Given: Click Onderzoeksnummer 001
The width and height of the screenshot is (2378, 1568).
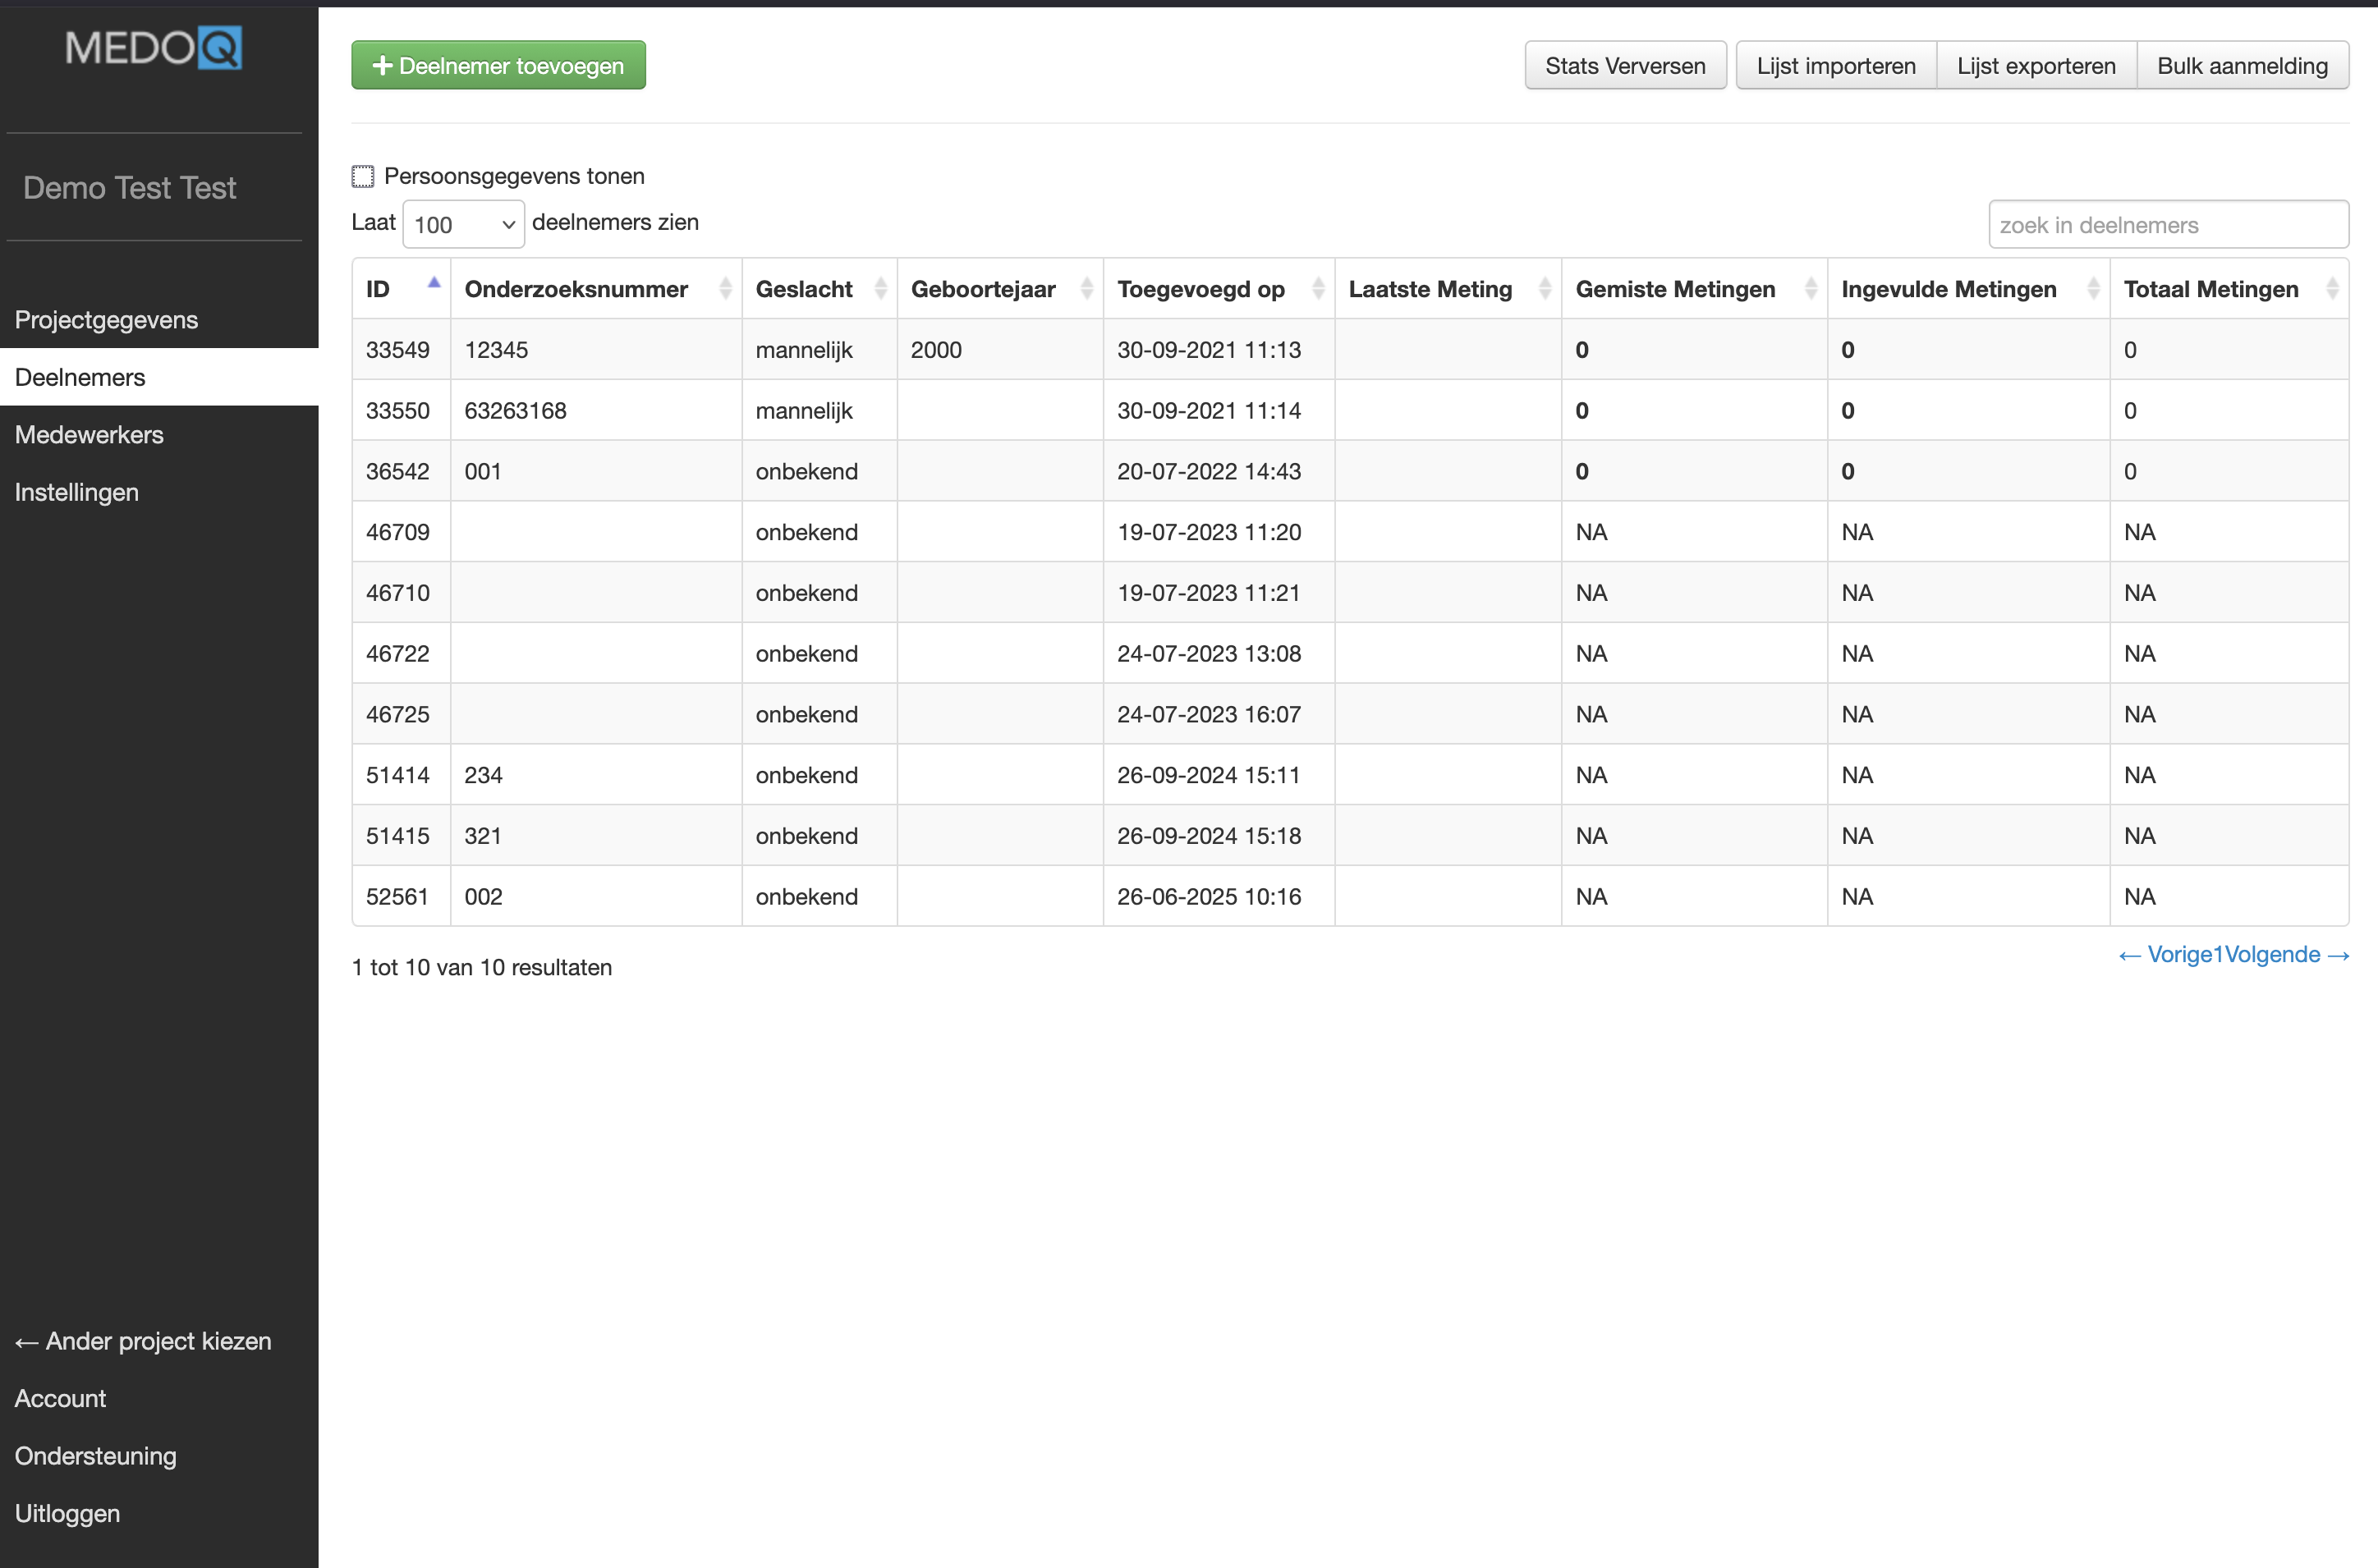Looking at the screenshot, I should coord(483,471).
